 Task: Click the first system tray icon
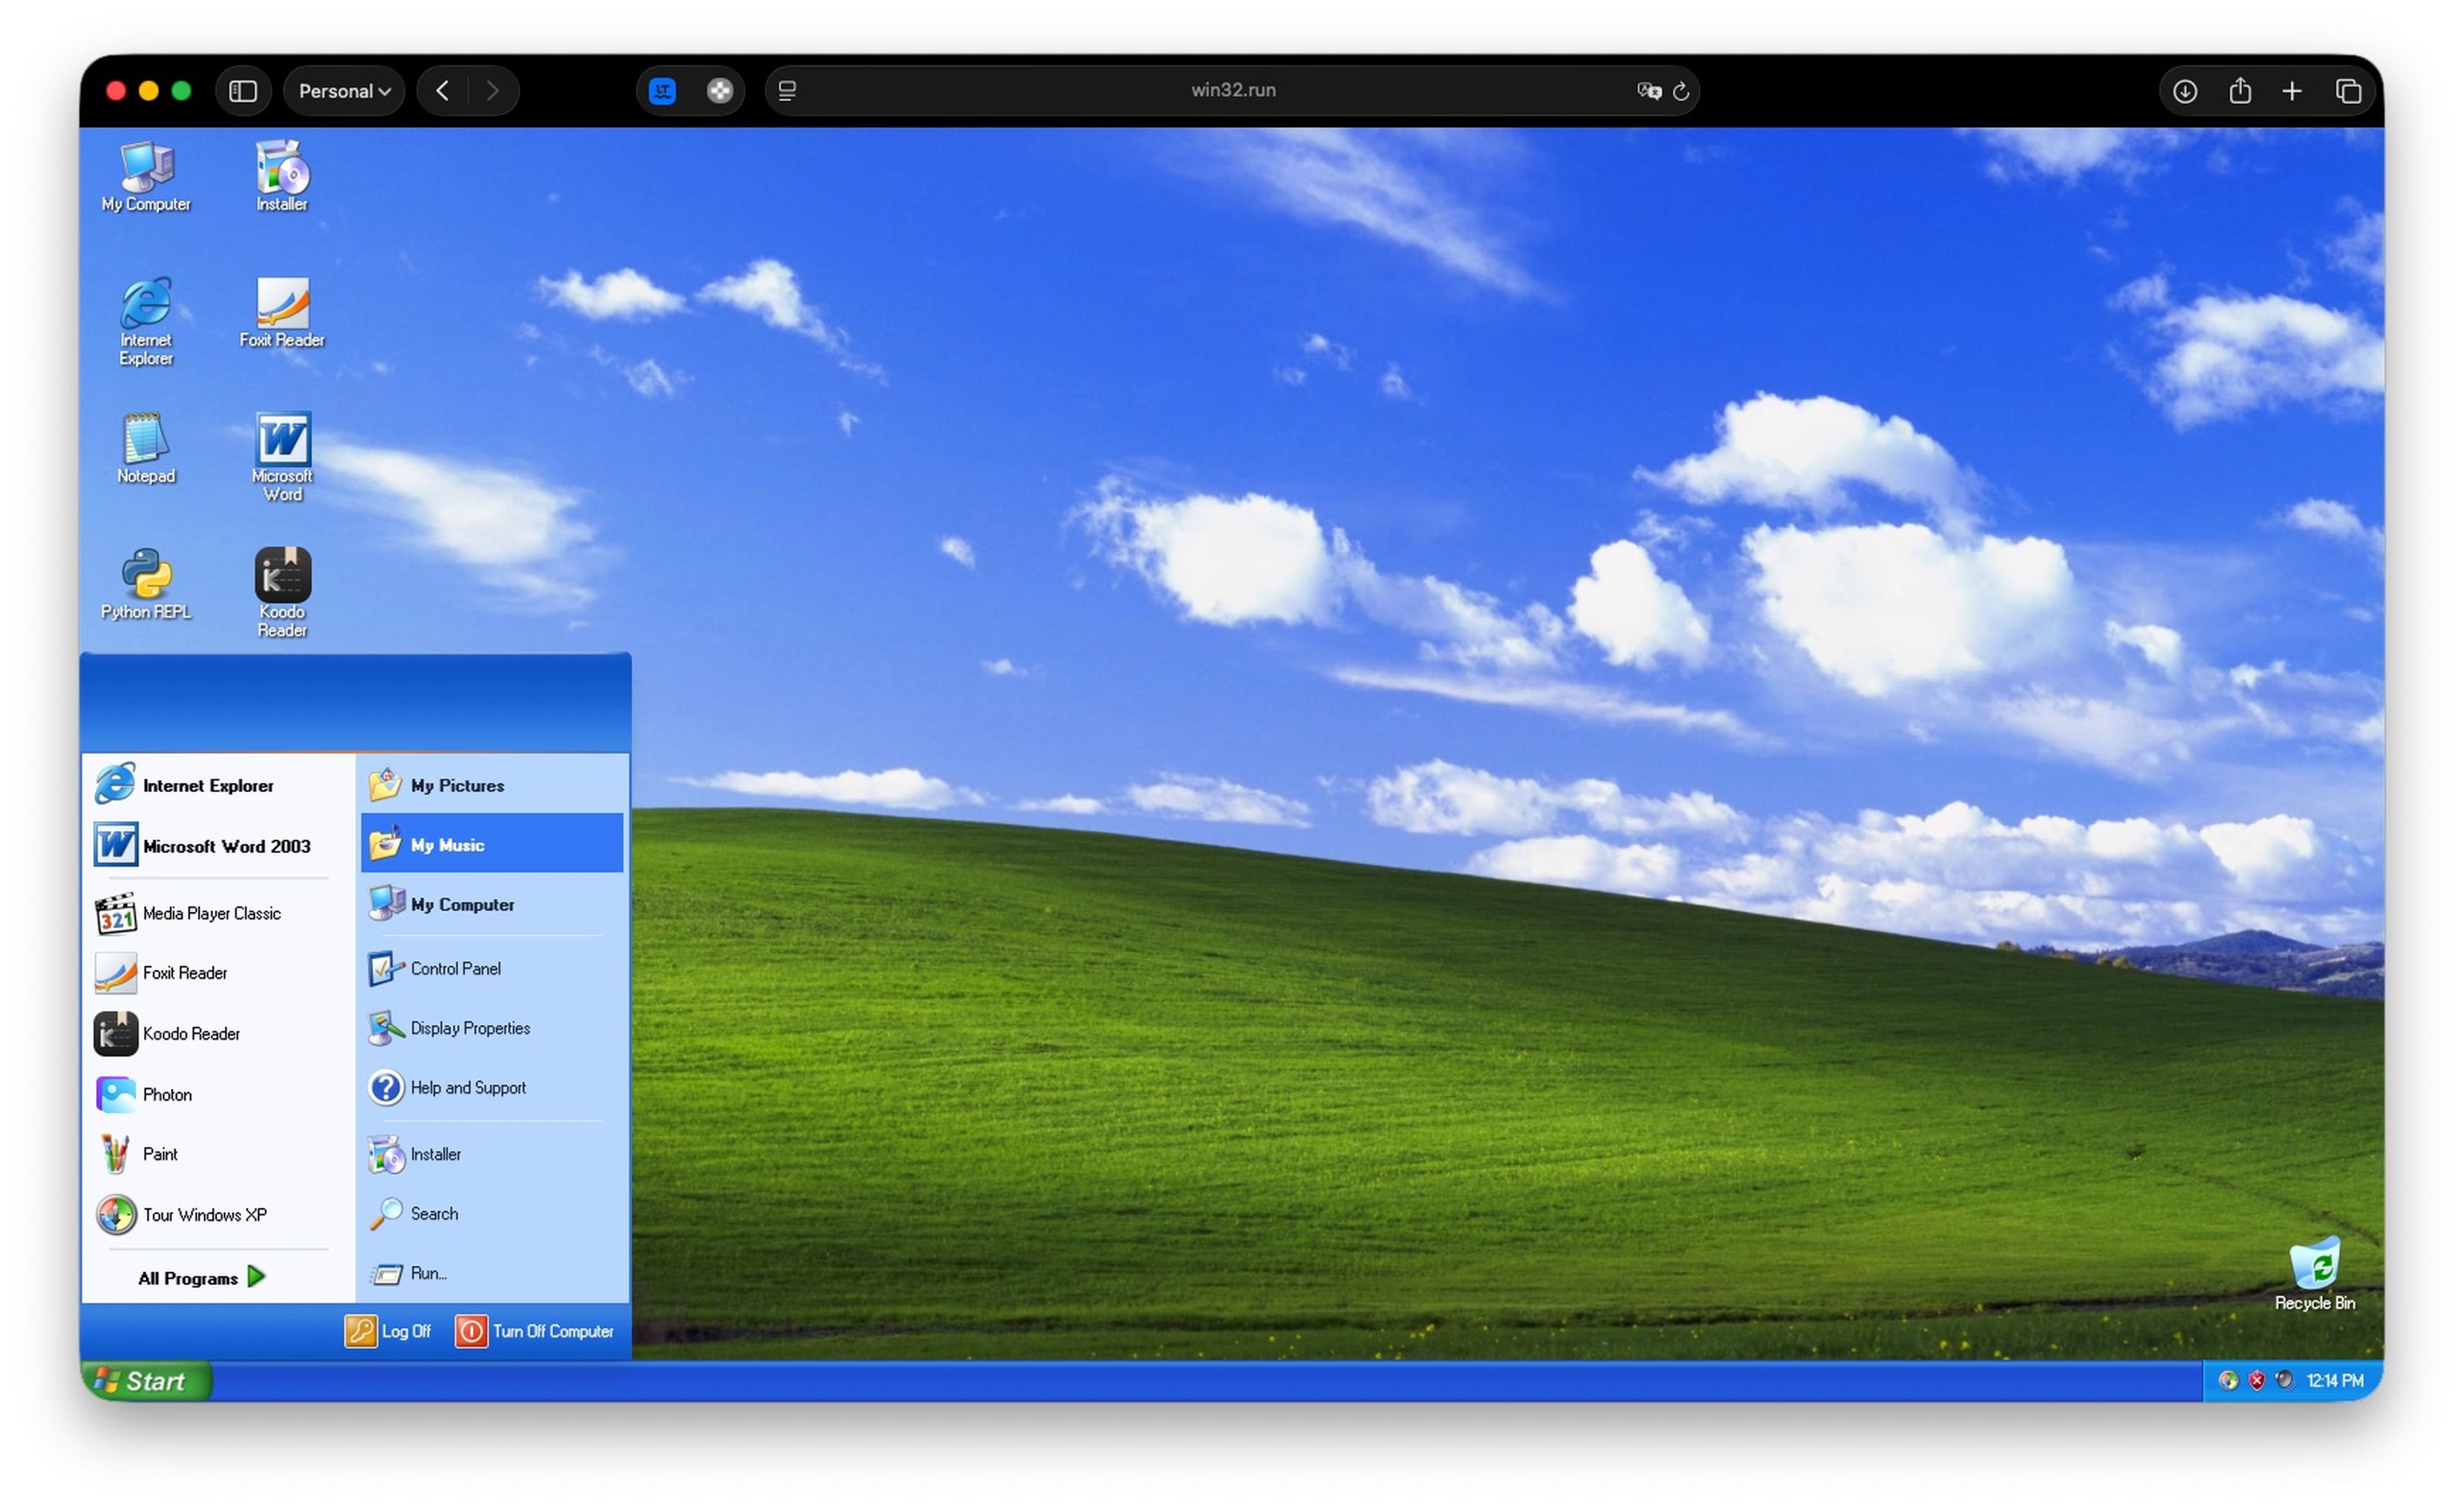tap(2228, 1381)
